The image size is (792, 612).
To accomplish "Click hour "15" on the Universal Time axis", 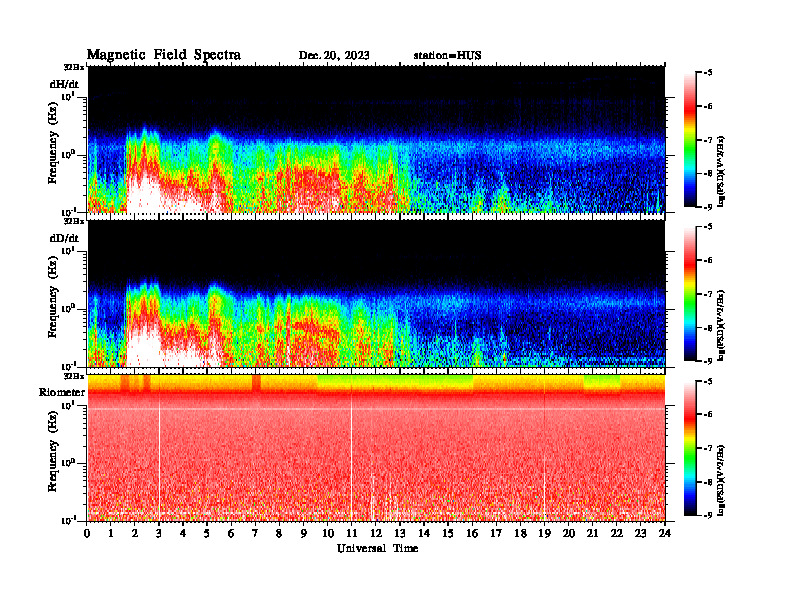I will [x=448, y=533].
